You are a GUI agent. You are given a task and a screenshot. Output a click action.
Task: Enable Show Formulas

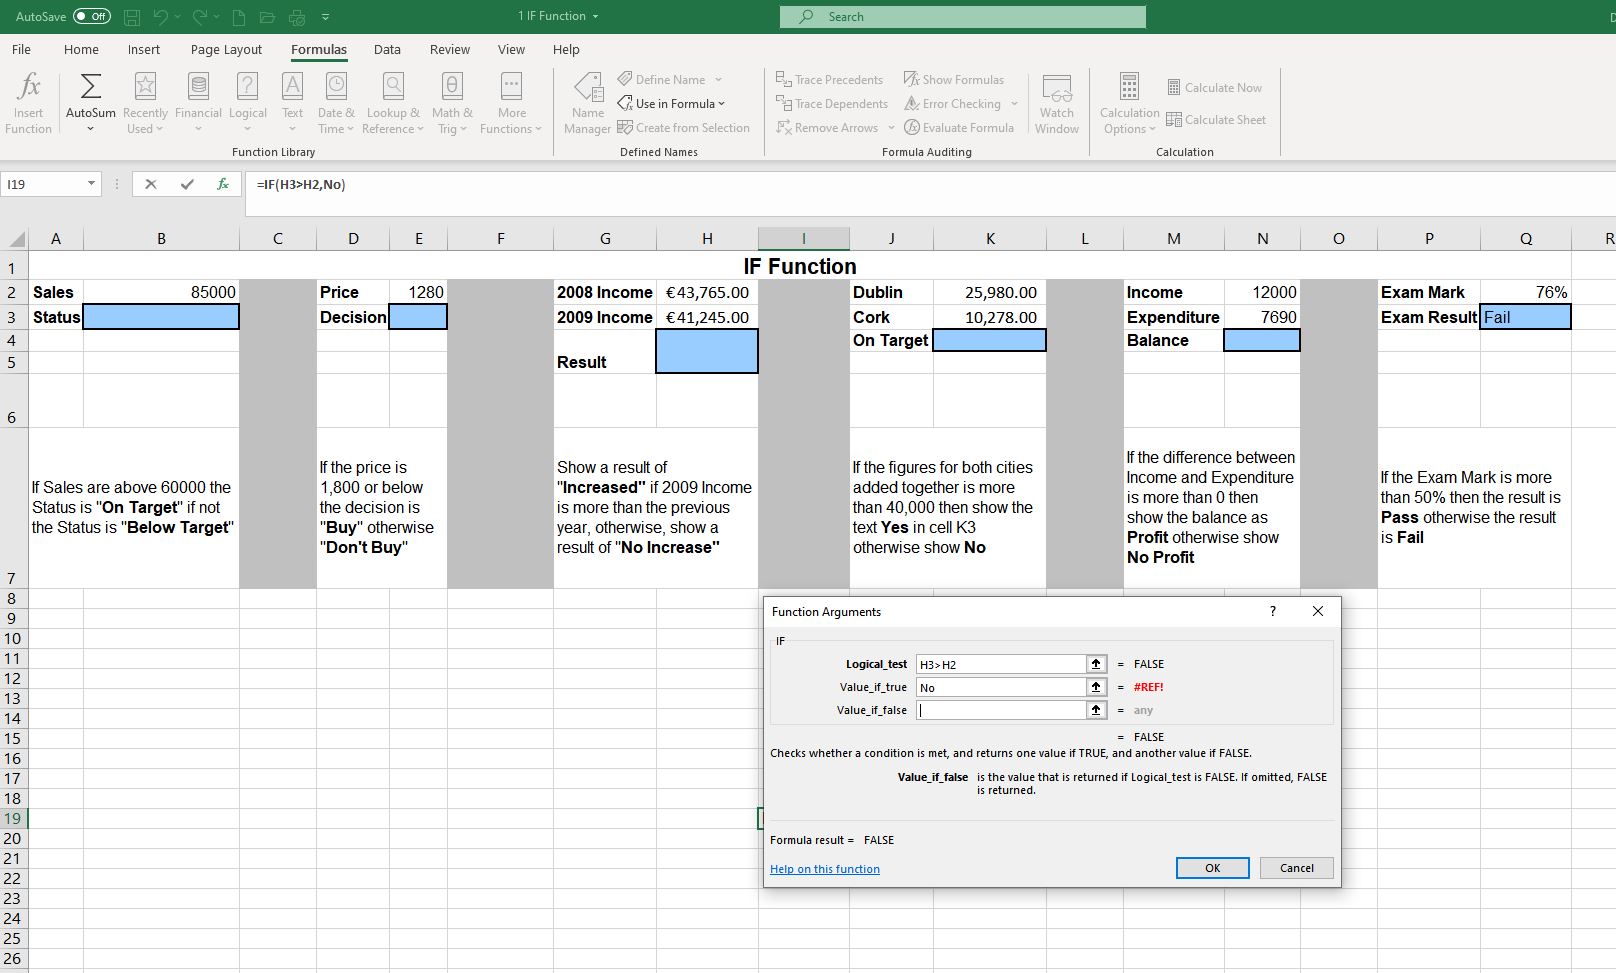point(954,79)
